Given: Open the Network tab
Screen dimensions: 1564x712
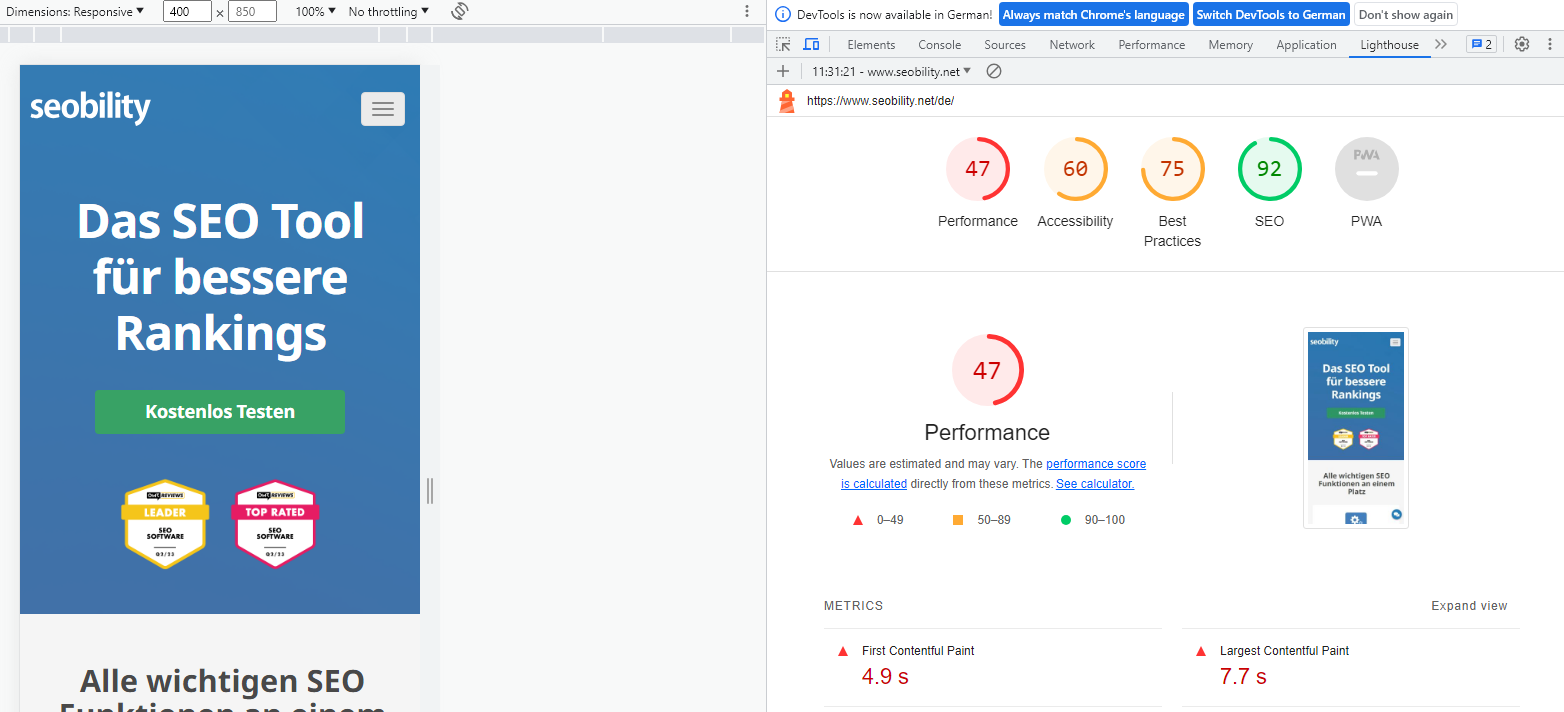Looking at the screenshot, I should [x=1072, y=45].
